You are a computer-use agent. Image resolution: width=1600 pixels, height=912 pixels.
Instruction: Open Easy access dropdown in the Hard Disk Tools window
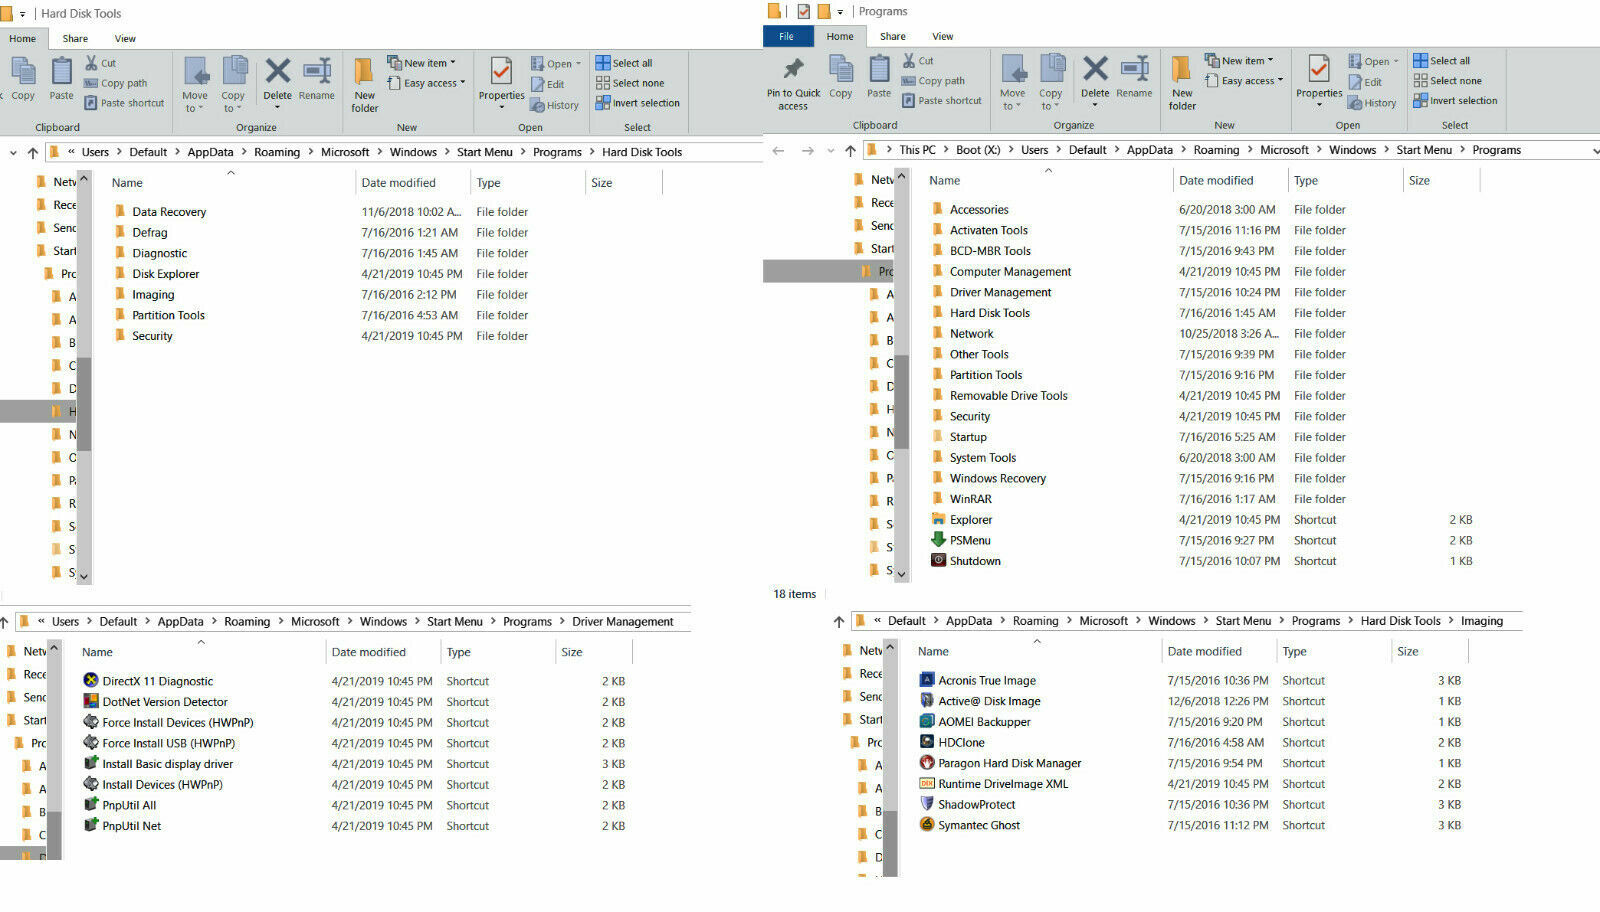[x=426, y=83]
